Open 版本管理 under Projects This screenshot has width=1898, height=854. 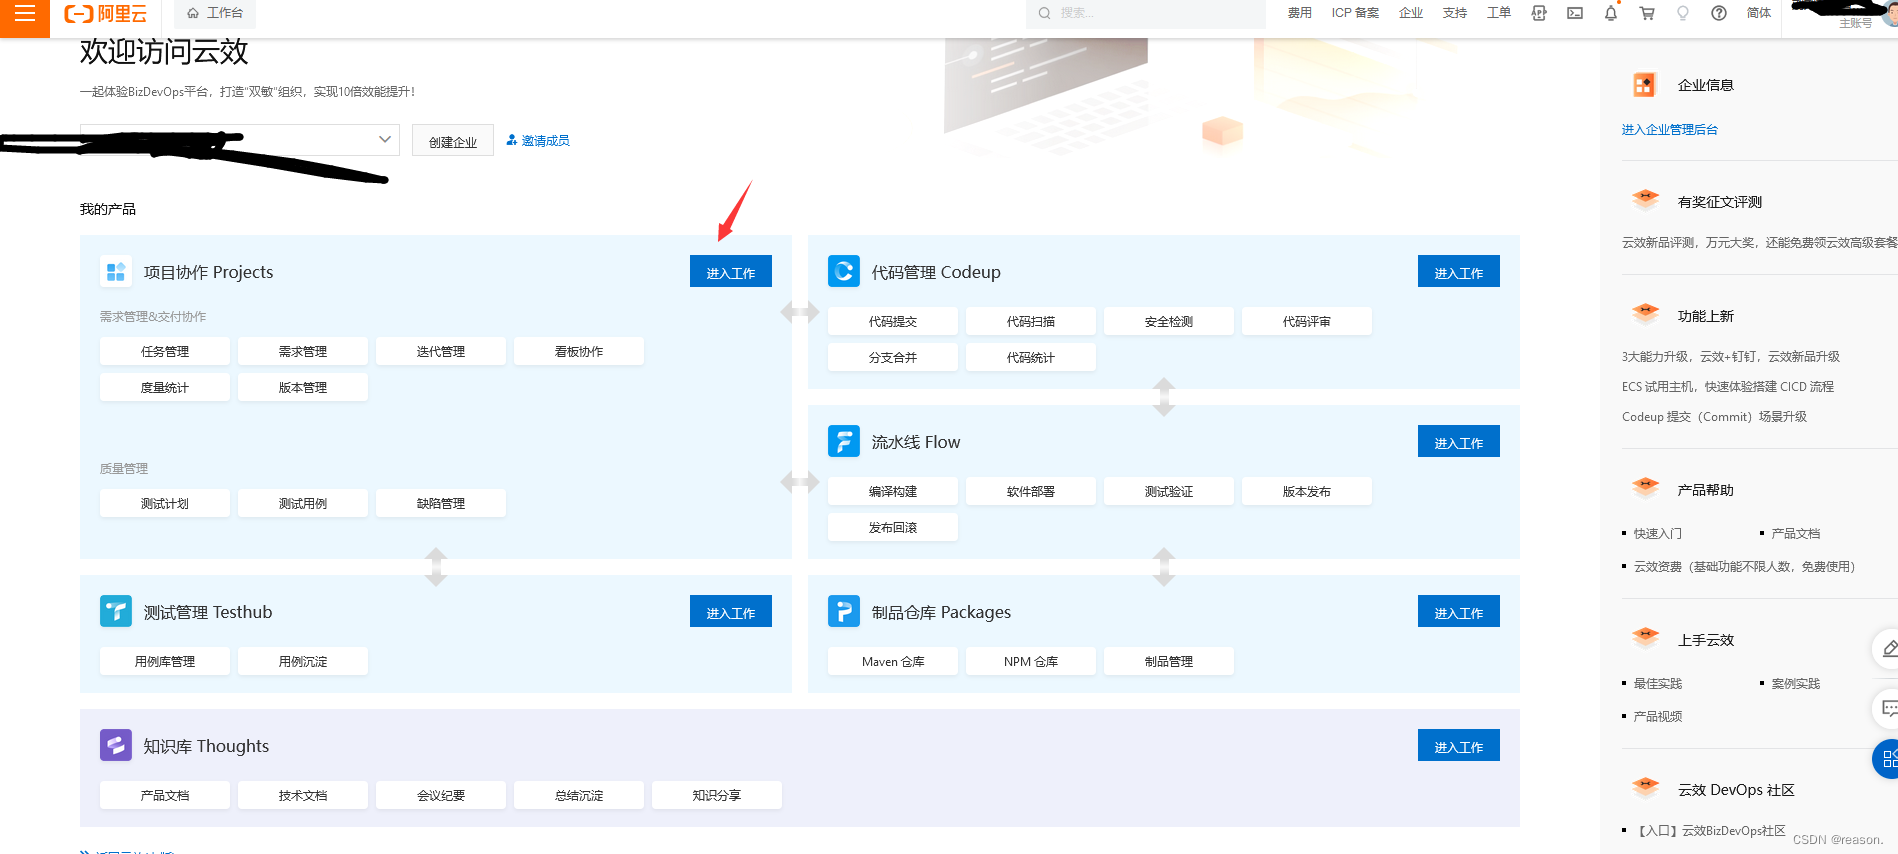click(303, 387)
